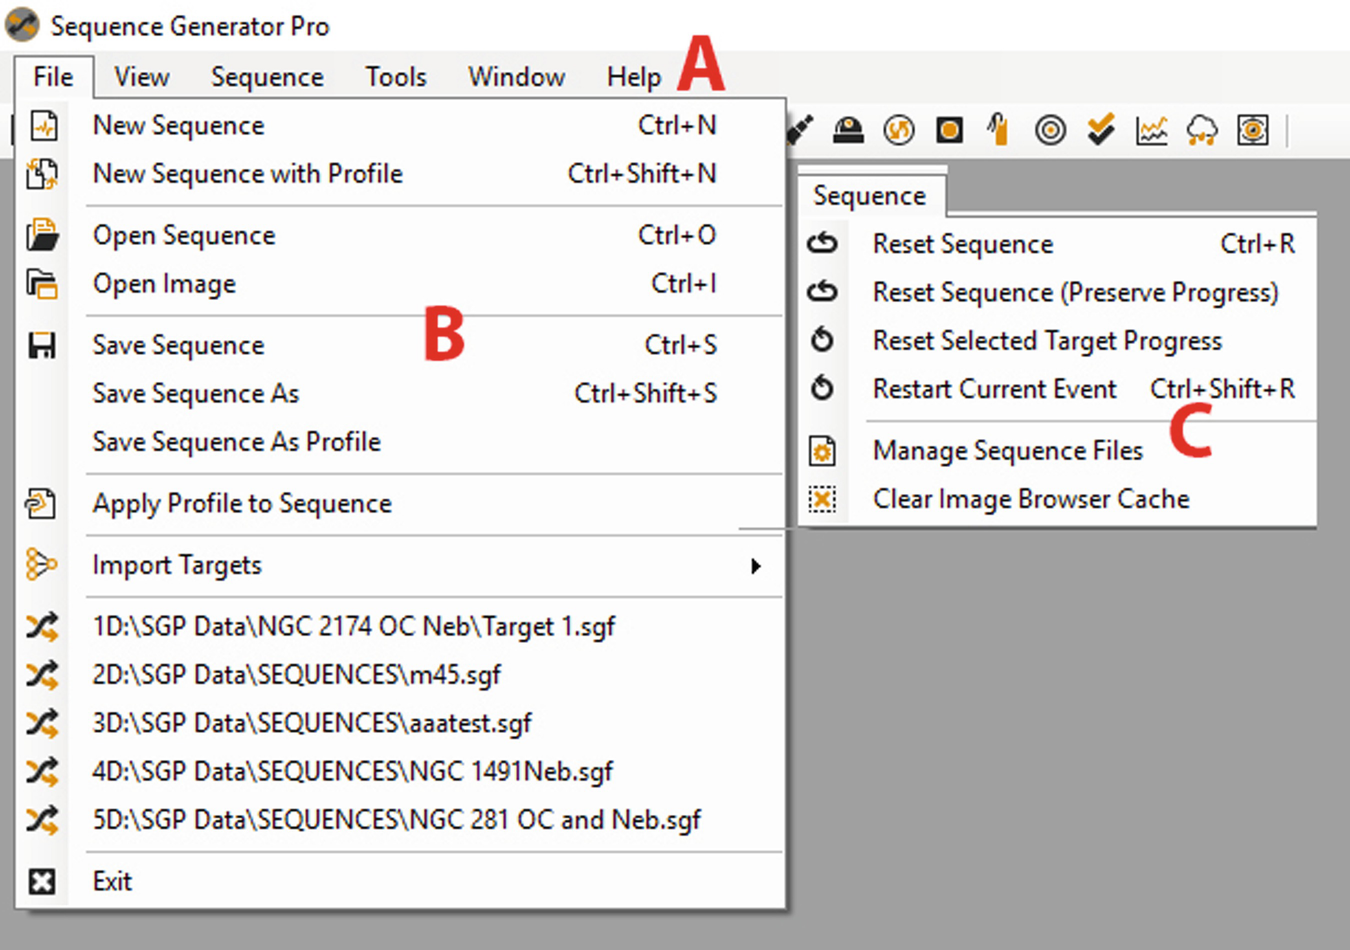Click shuffle icon beside aaatest.sgf
This screenshot has height=950, width=1350.
(x=42, y=723)
